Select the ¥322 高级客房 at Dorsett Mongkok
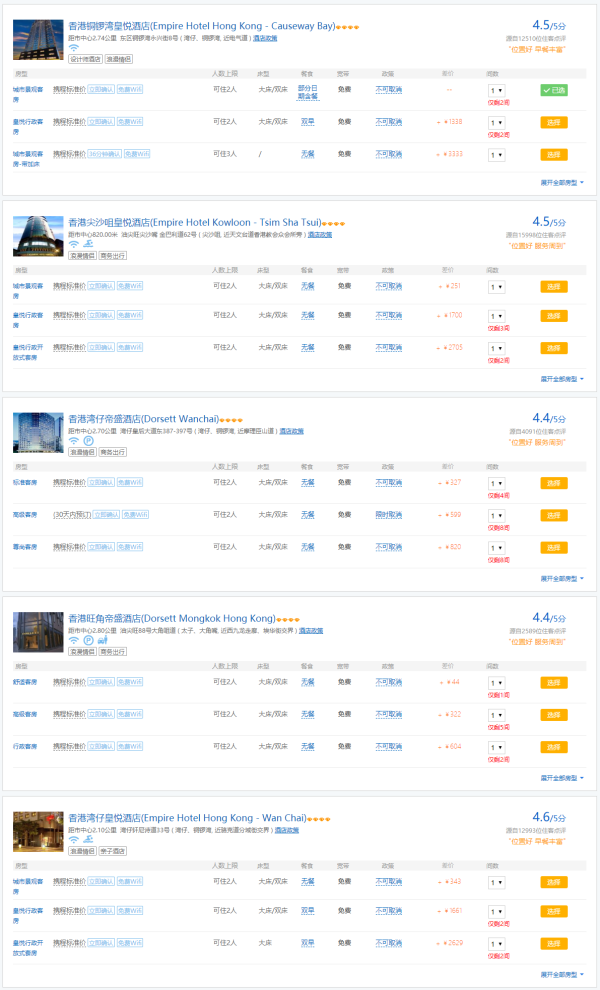This screenshot has height=990, width=600. (x=554, y=715)
